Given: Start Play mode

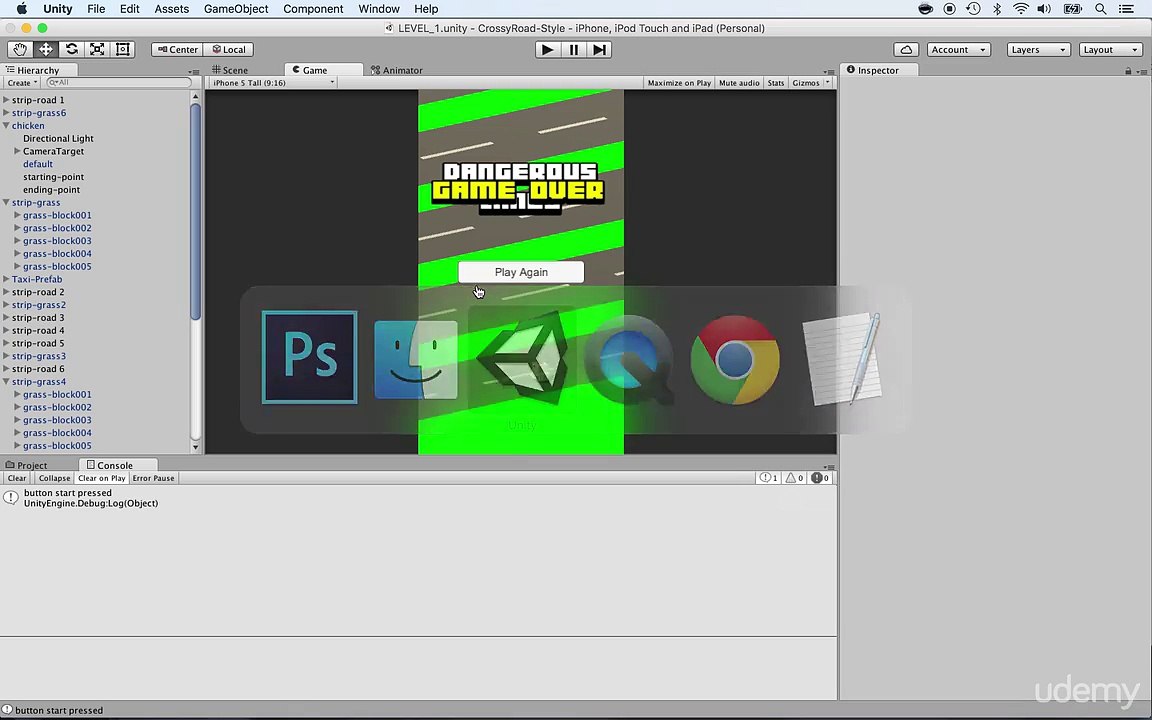Looking at the screenshot, I should [x=547, y=49].
